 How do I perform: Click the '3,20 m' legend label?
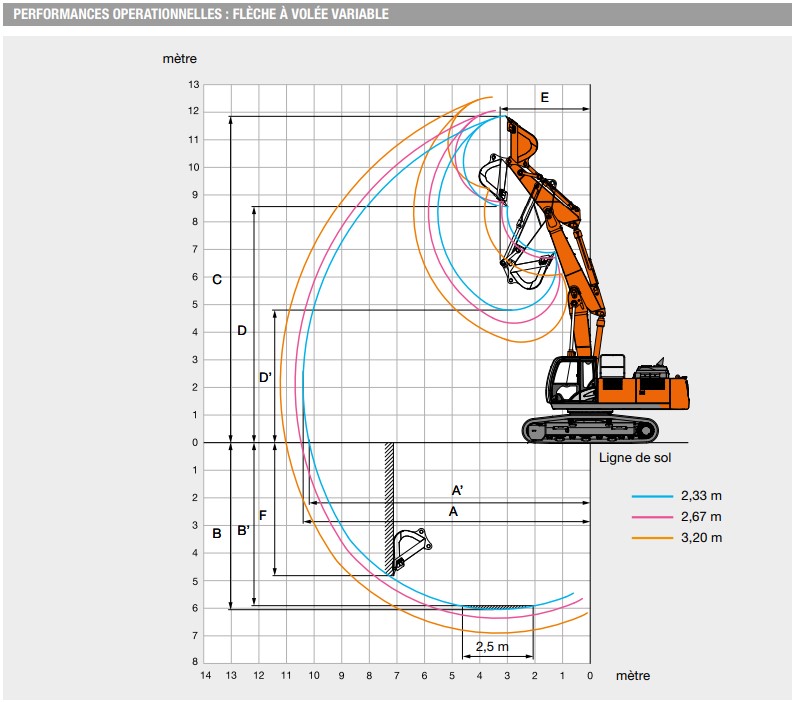(x=701, y=538)
